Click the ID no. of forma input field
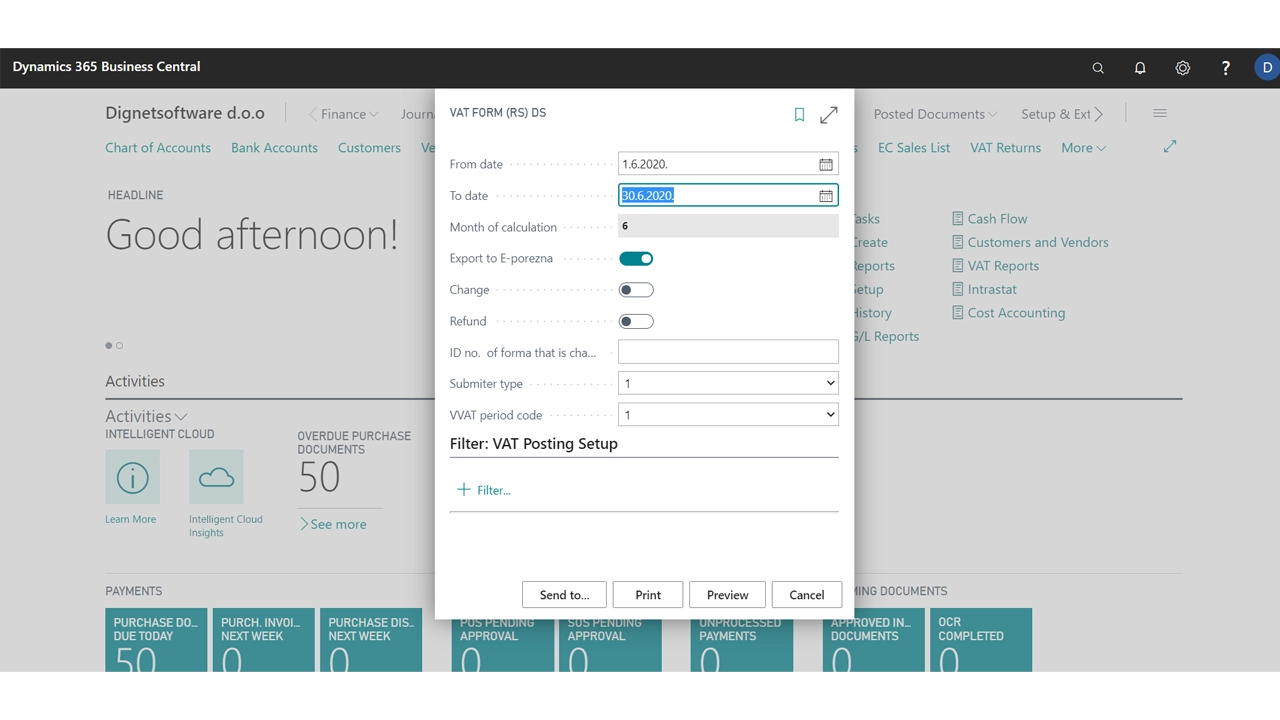Screen dimensions: 1280x720 coord(728,352)
